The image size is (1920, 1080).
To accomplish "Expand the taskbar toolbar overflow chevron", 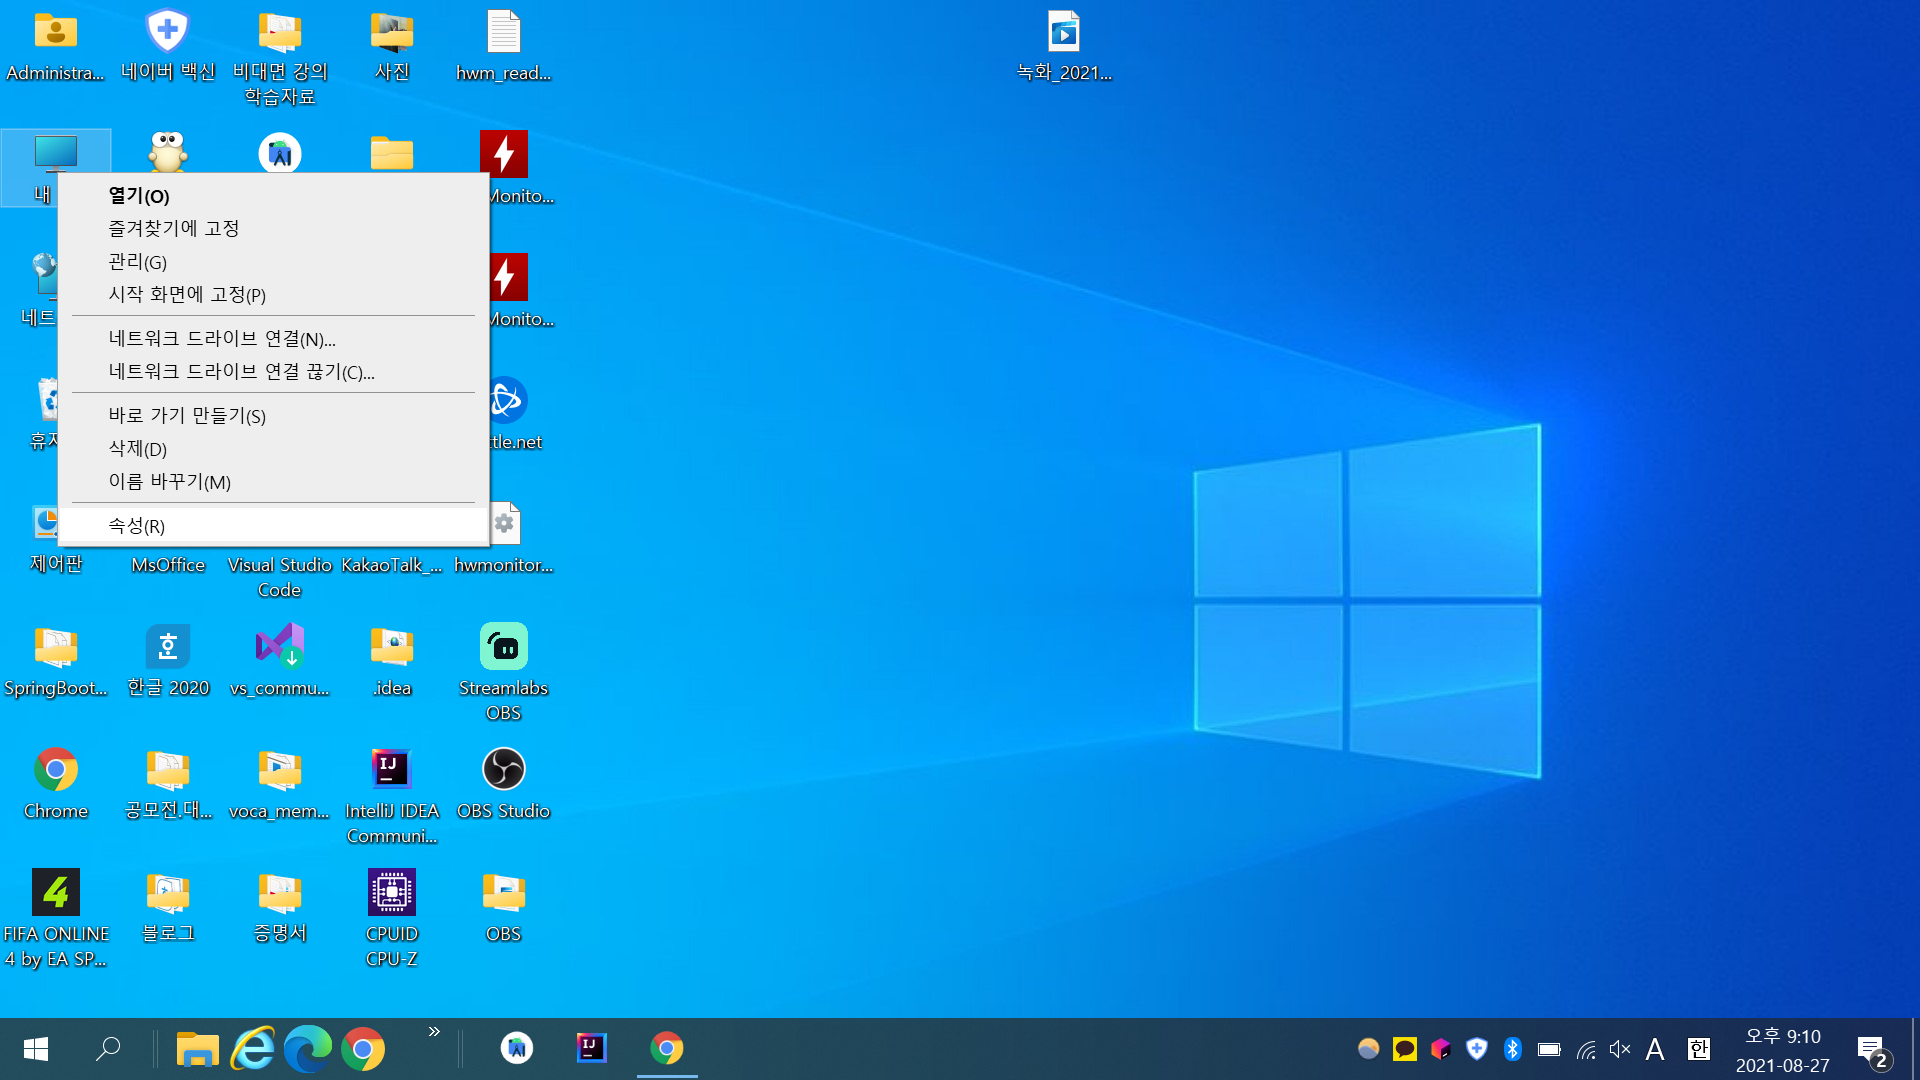I will [434, 1032].
